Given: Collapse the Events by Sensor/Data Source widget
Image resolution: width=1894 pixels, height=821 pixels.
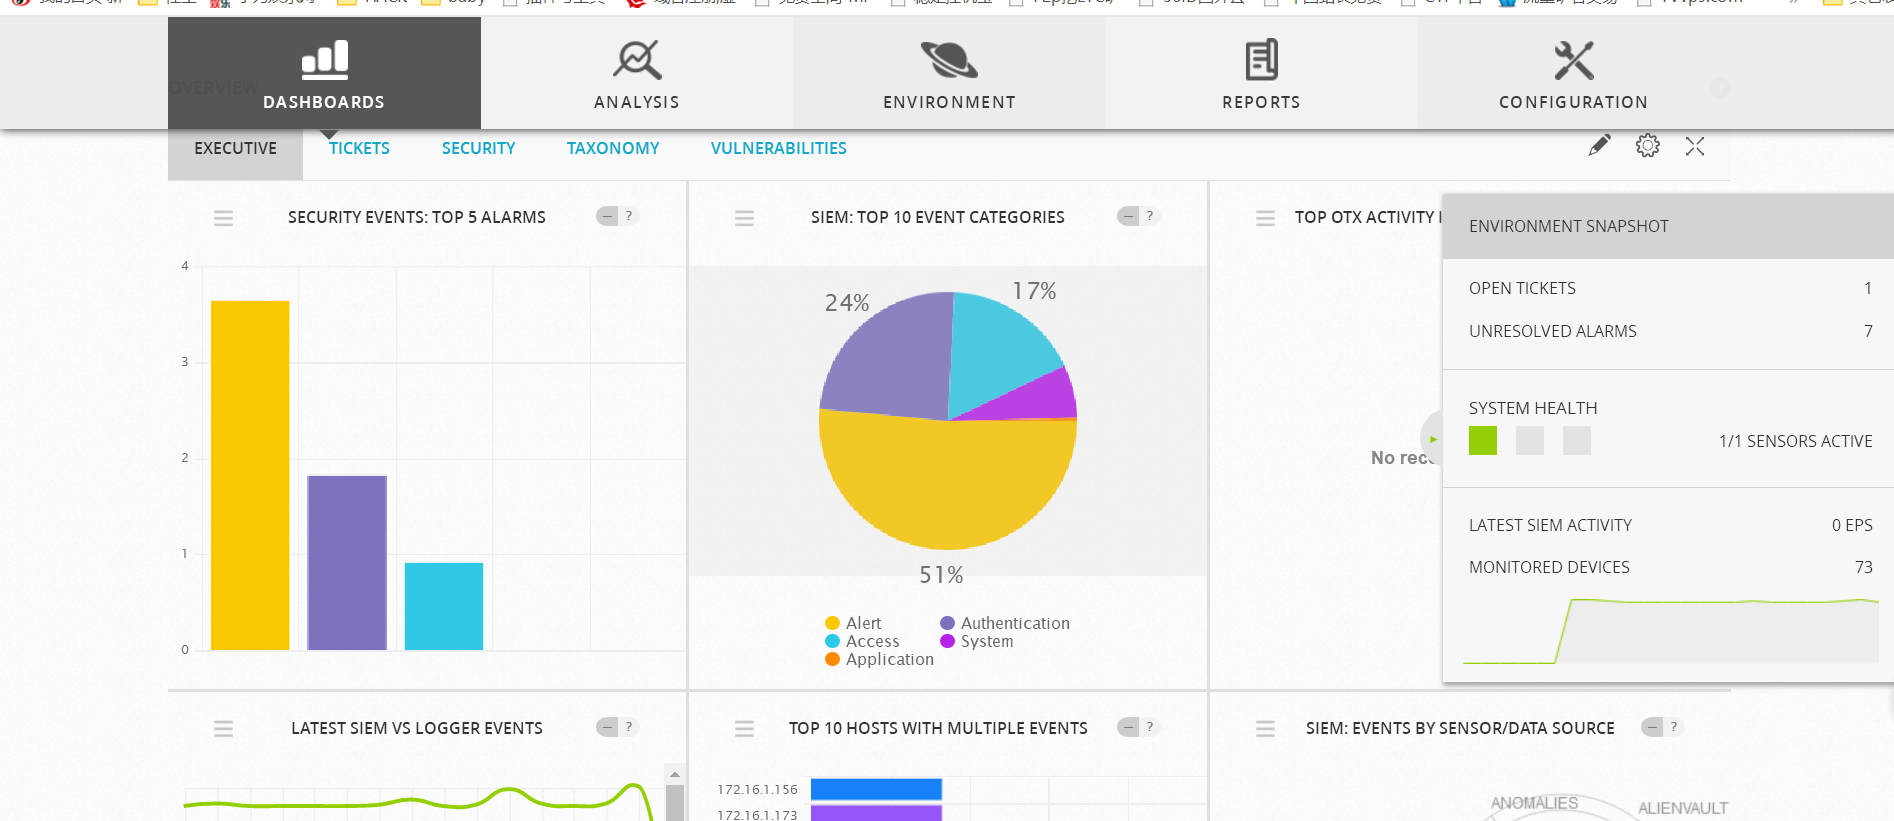Looking at the screenshot, I should tap(1652, 727).
